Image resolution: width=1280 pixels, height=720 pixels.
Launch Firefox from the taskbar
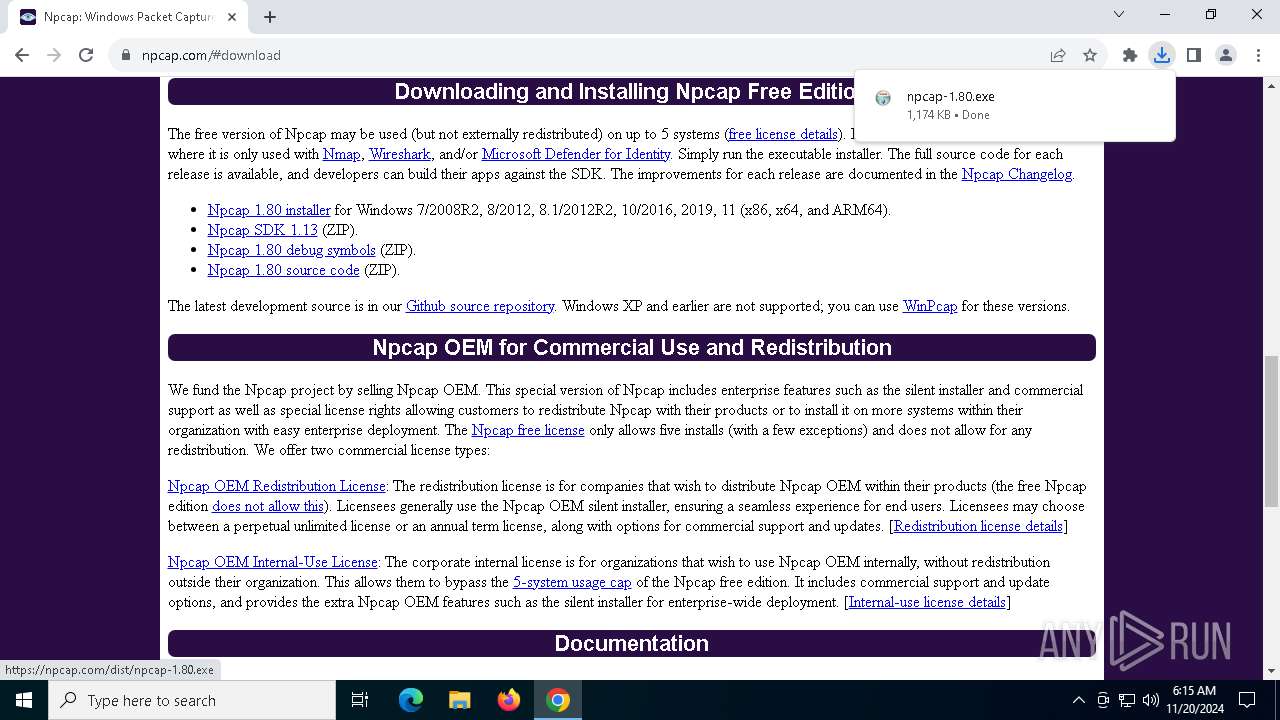click(x=509, y=700)
